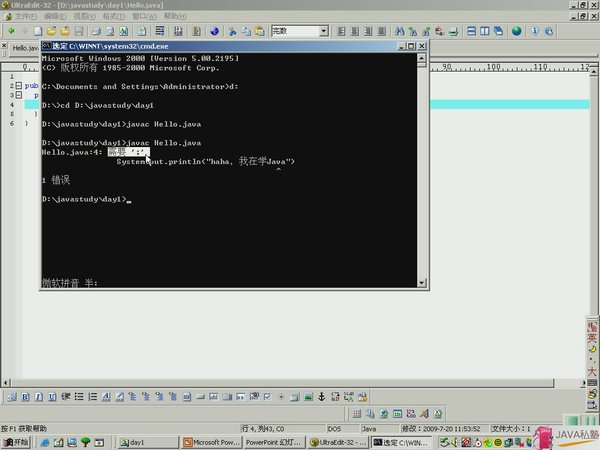This screenshot has width=600, height=450.
Task: Click the tile vertical windows icon
Action: pos(485,31)
